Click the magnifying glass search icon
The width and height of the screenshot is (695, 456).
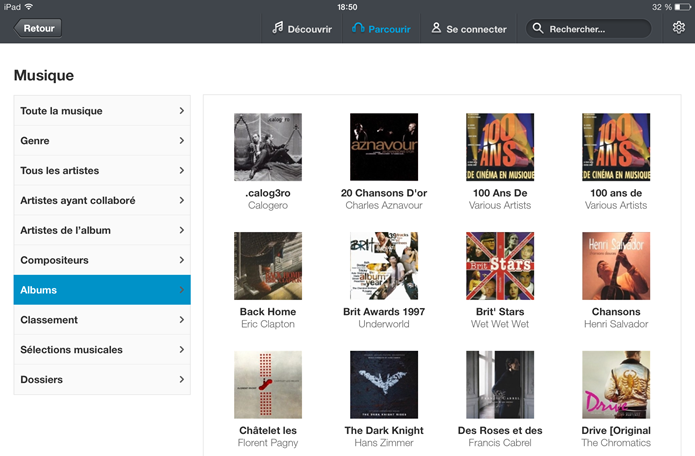click(538, 28)
